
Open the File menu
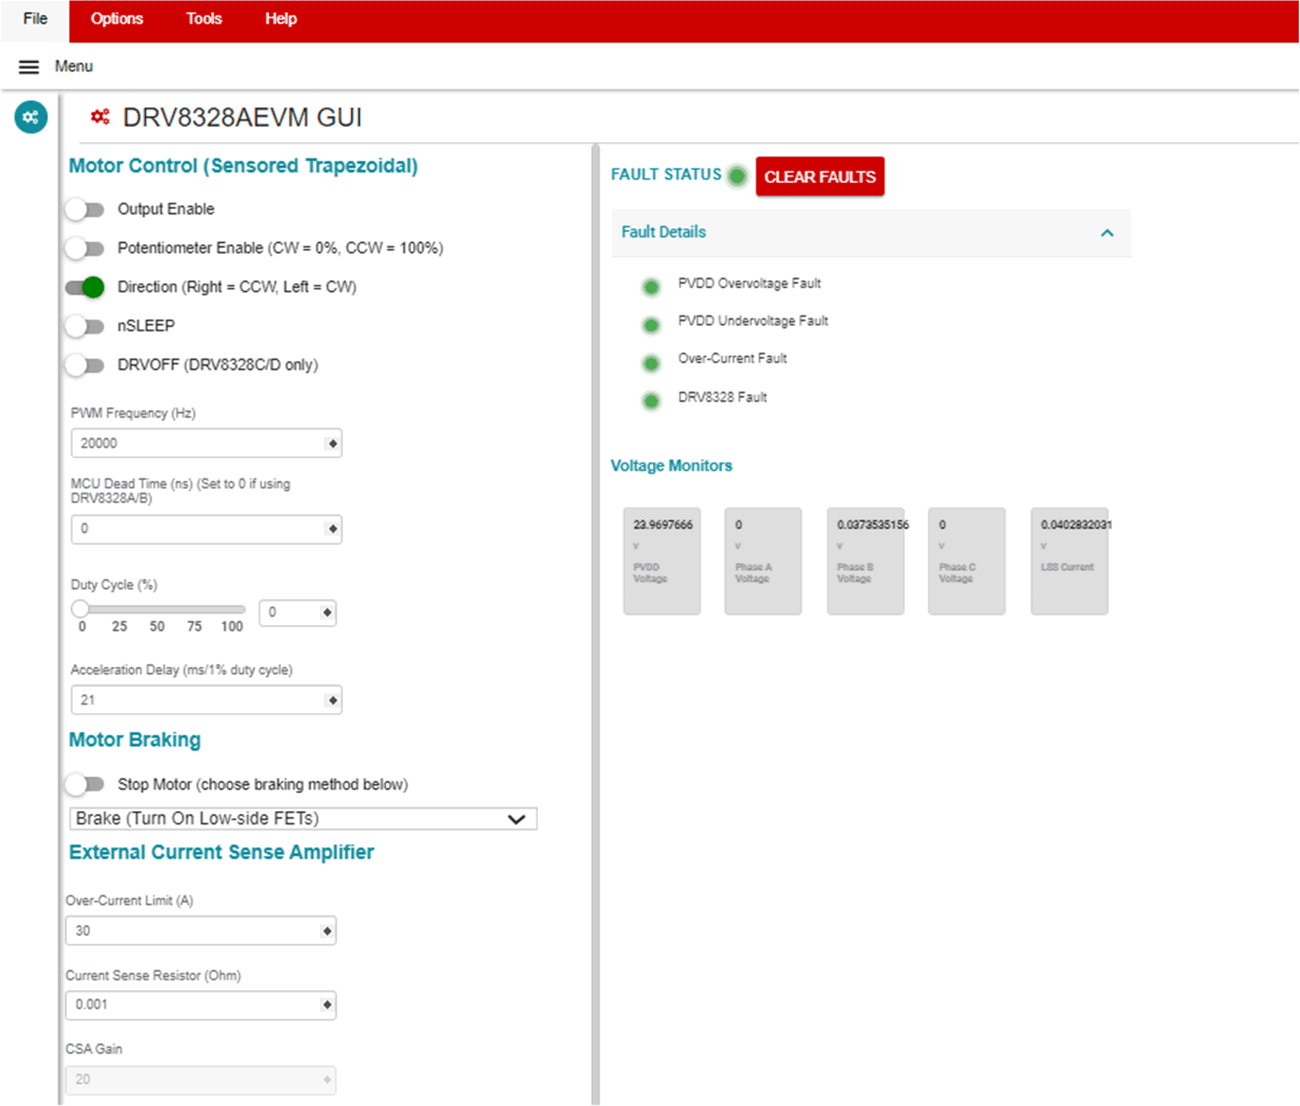(x=35, y=19)
